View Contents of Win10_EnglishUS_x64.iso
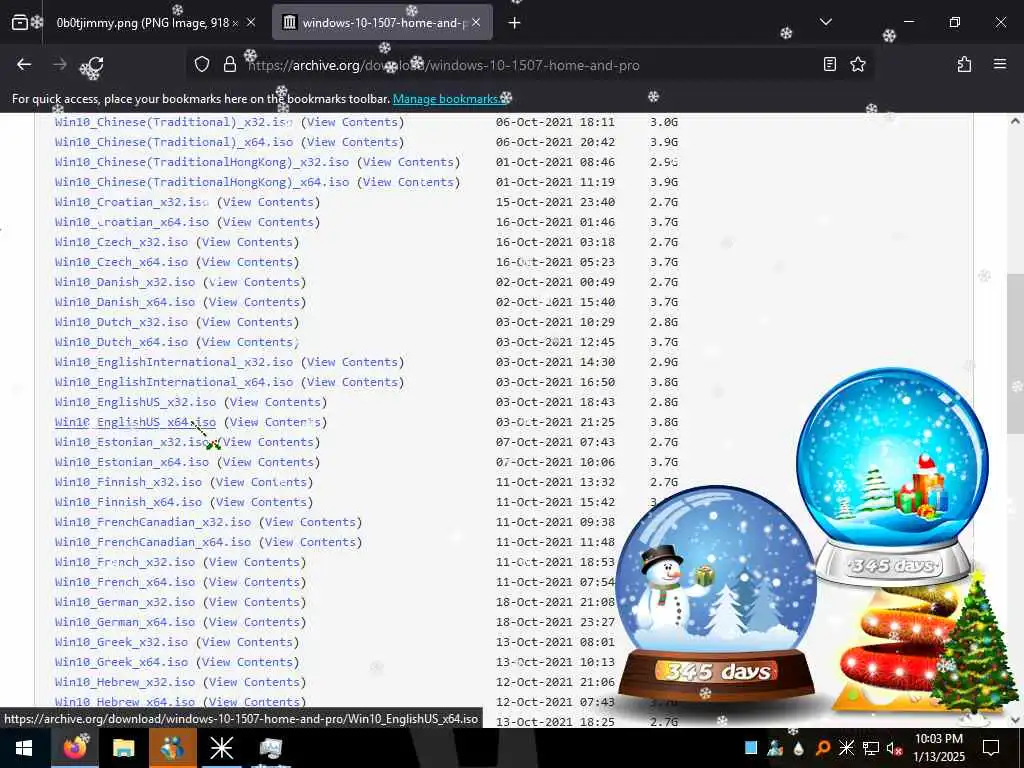 (275, 422)
